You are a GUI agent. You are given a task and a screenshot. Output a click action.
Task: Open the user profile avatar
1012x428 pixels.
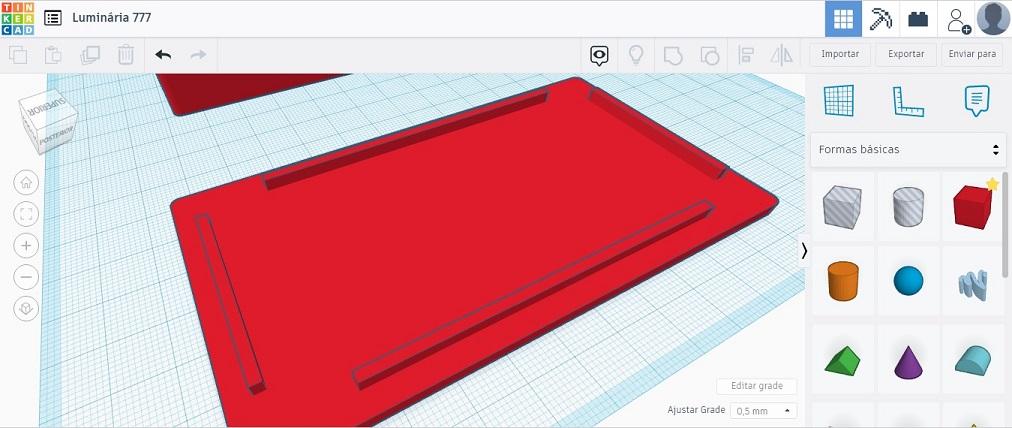(x=993, y=19)
